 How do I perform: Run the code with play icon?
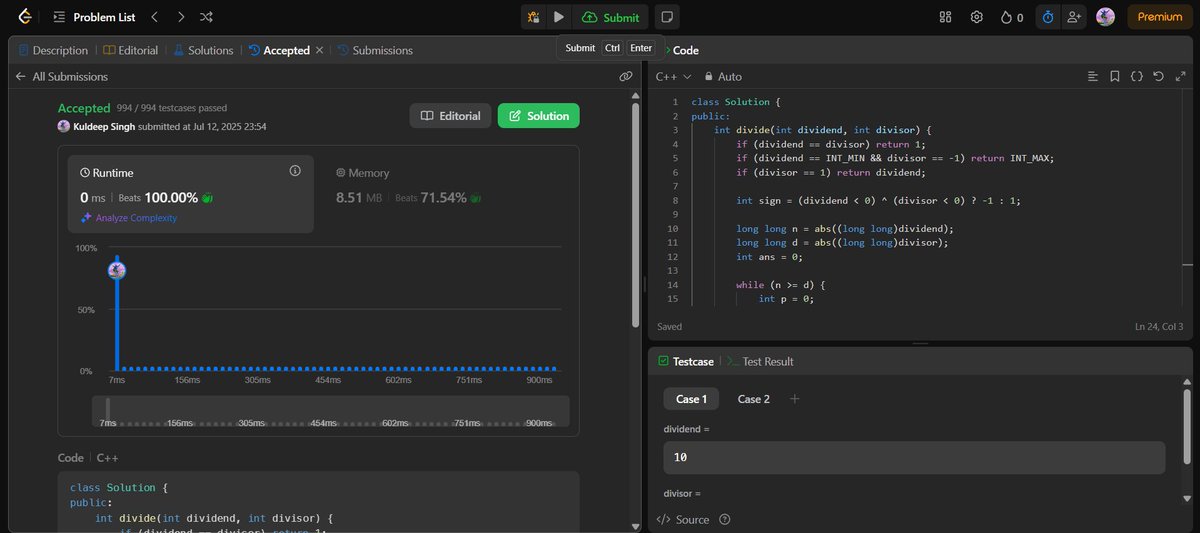[559, 17]
